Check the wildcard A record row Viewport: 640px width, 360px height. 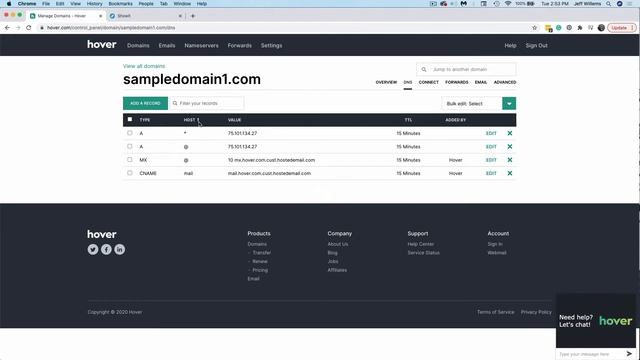(130, 133)
